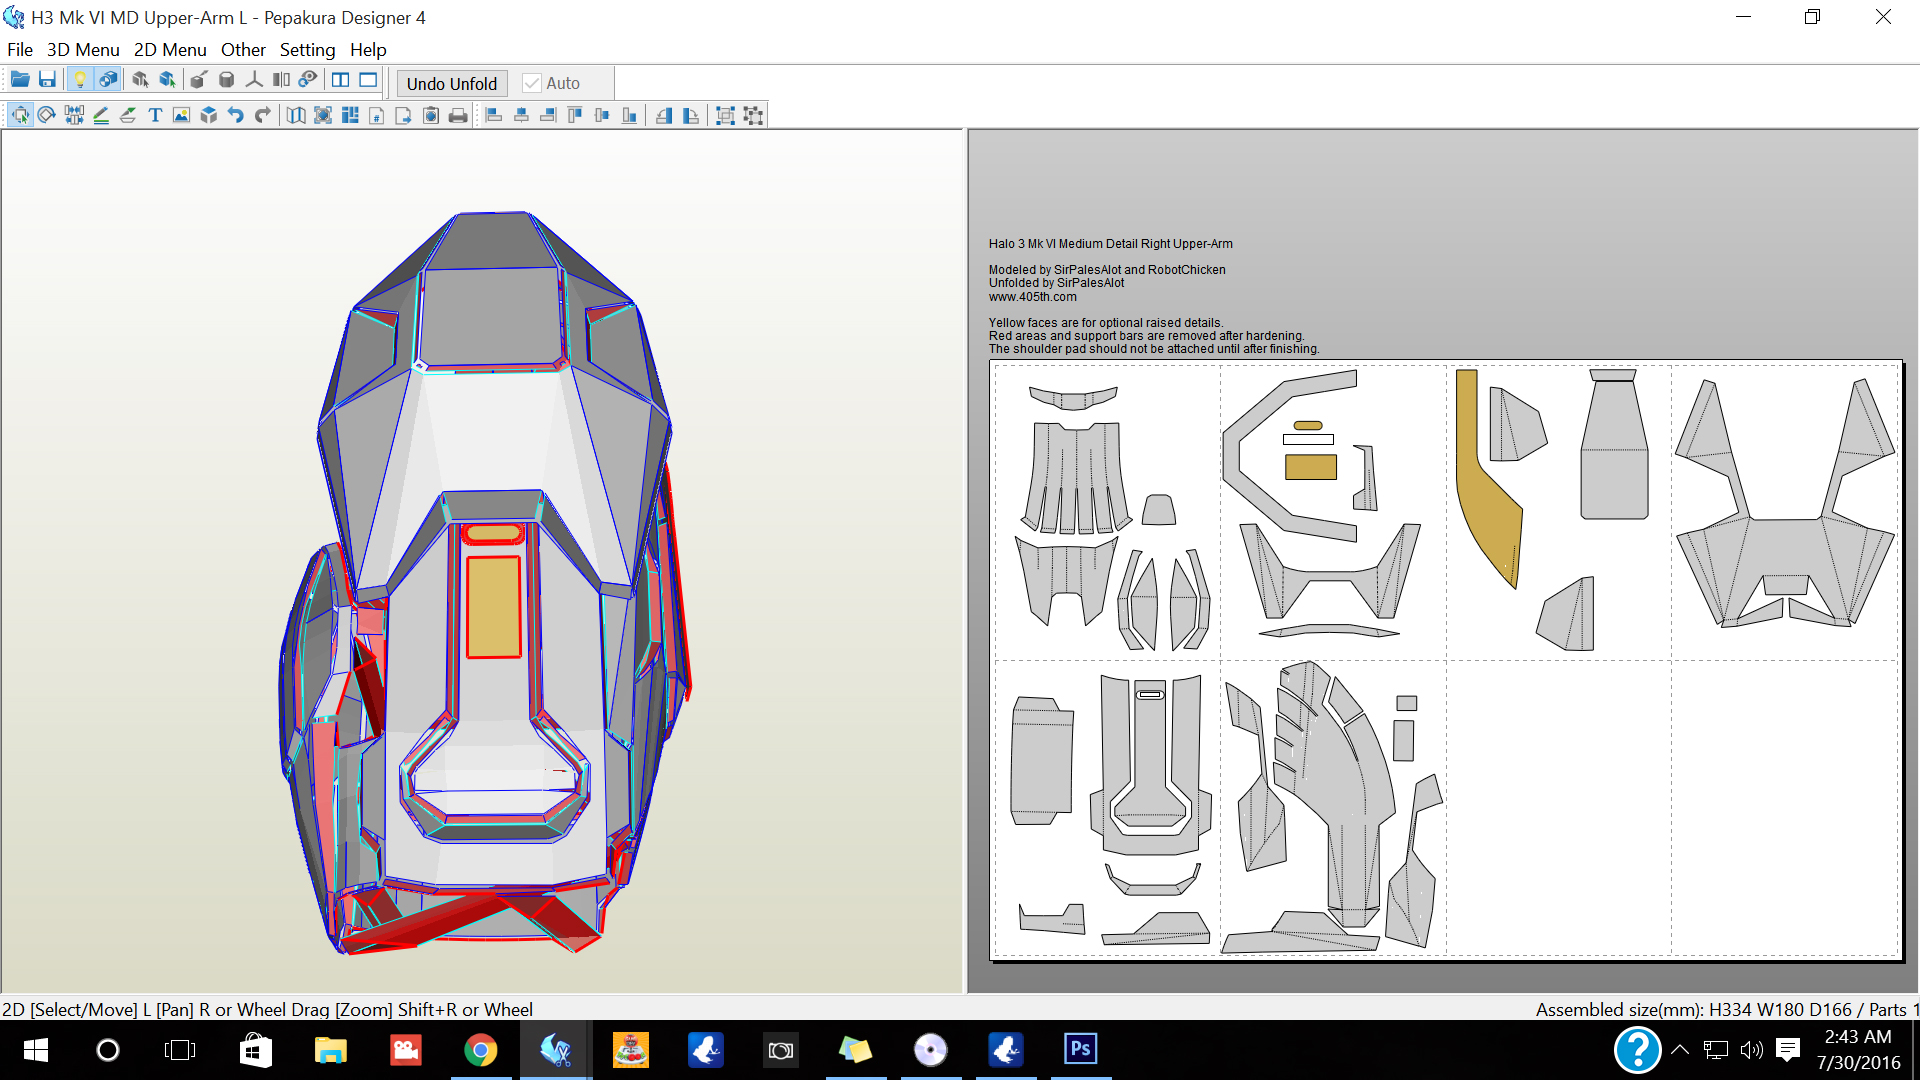1920x1080 pixels.
Task: Click the Undo Unfold button
Action: [x=452, y=83]
